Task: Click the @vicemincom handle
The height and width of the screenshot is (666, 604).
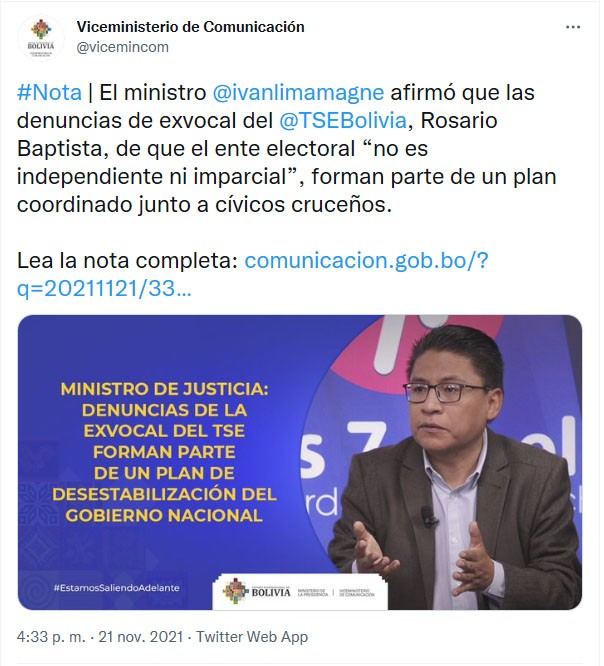Action: 122,47
